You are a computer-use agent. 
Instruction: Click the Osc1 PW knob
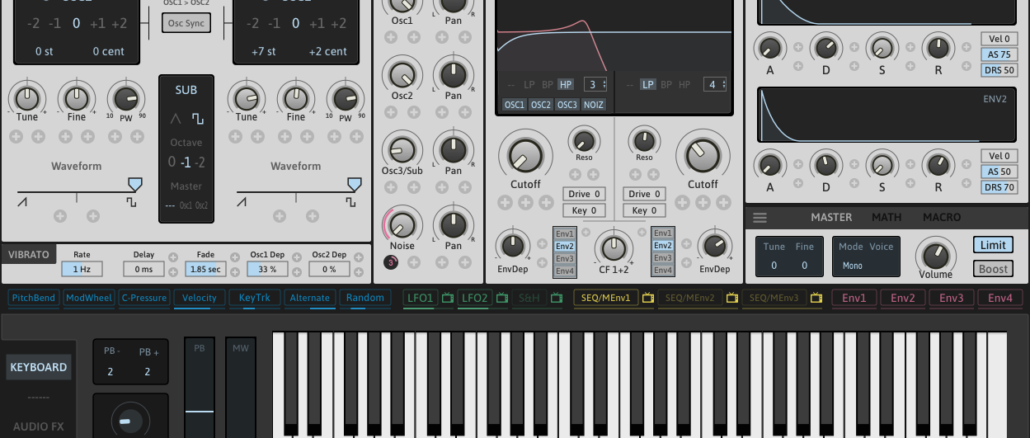tap(125, 99)
